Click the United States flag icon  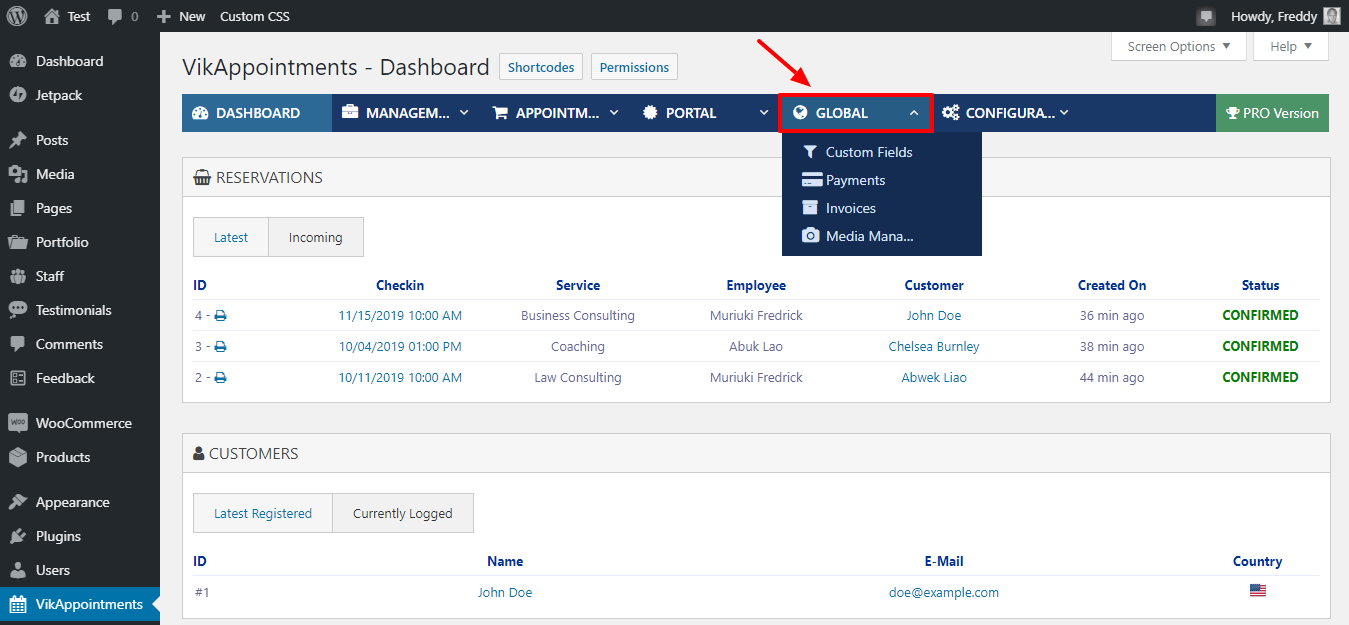pos(1258,591)
